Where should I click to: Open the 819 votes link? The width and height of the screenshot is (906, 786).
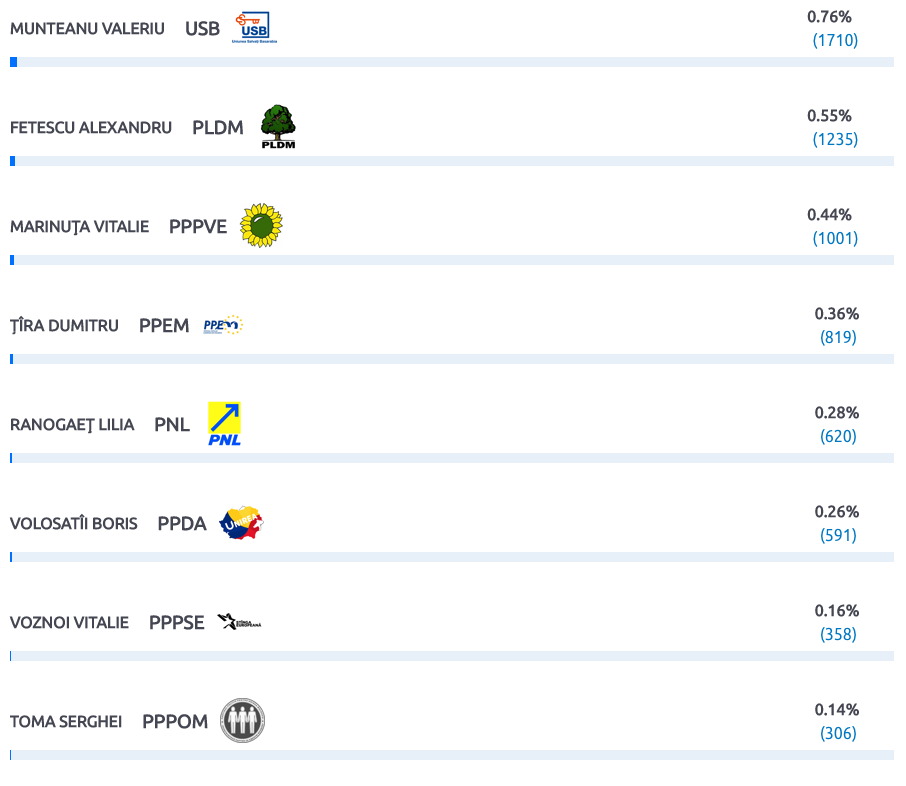tap(838, 337)
